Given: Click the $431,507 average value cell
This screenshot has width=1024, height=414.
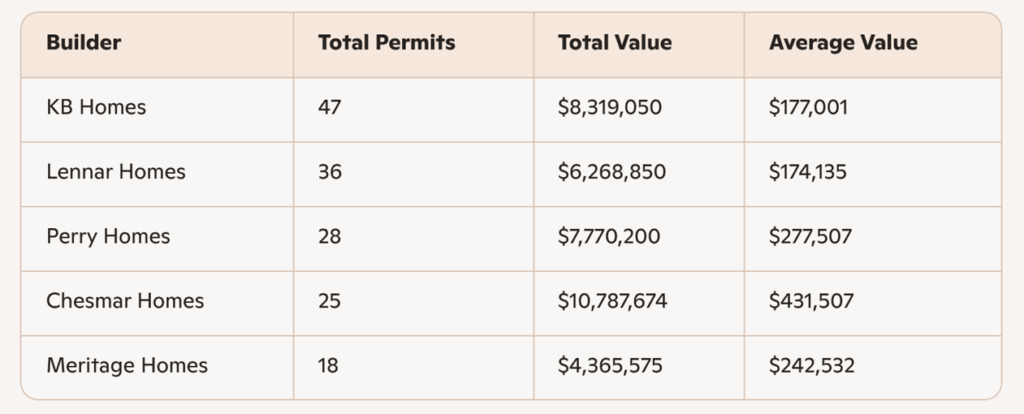Looking at the screenshot, I should 811,301.
